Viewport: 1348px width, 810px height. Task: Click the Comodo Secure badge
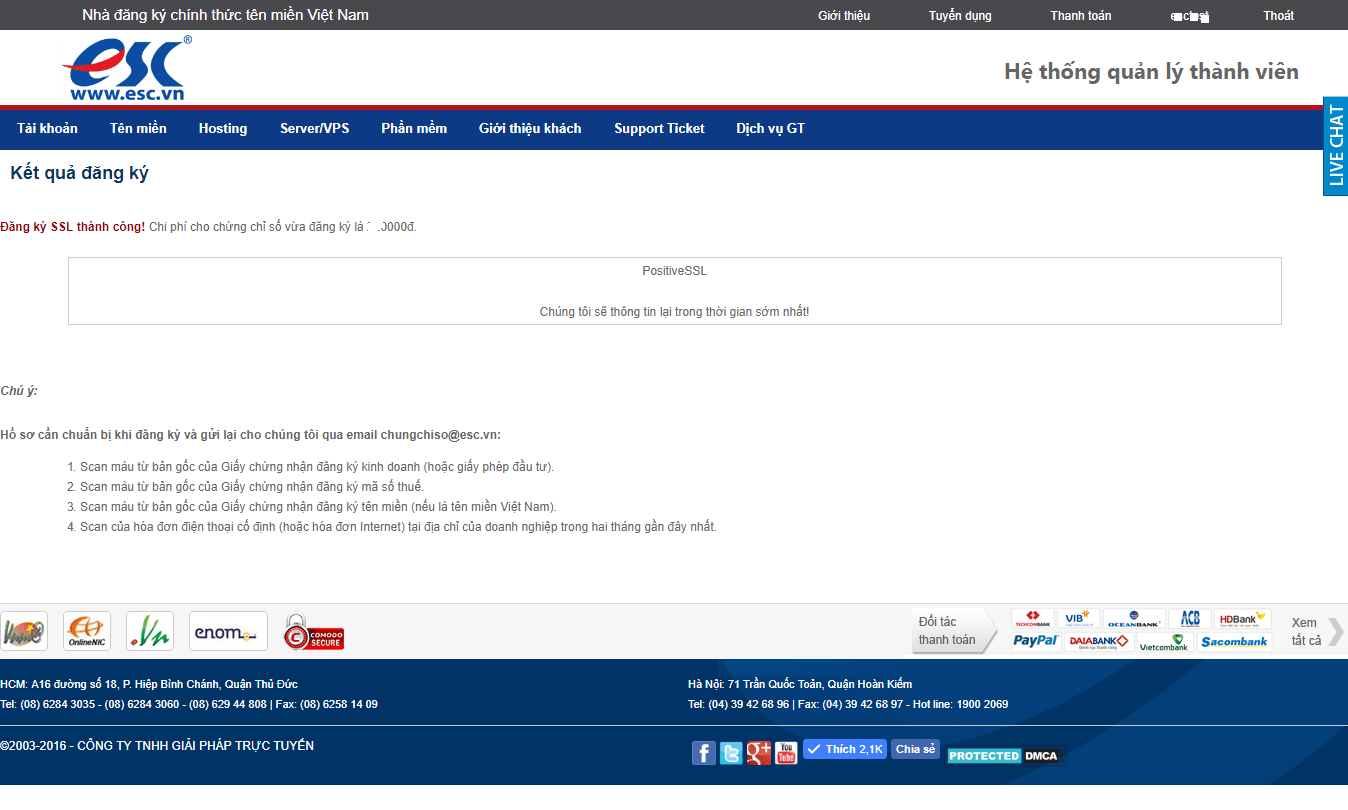click(314, 632)
